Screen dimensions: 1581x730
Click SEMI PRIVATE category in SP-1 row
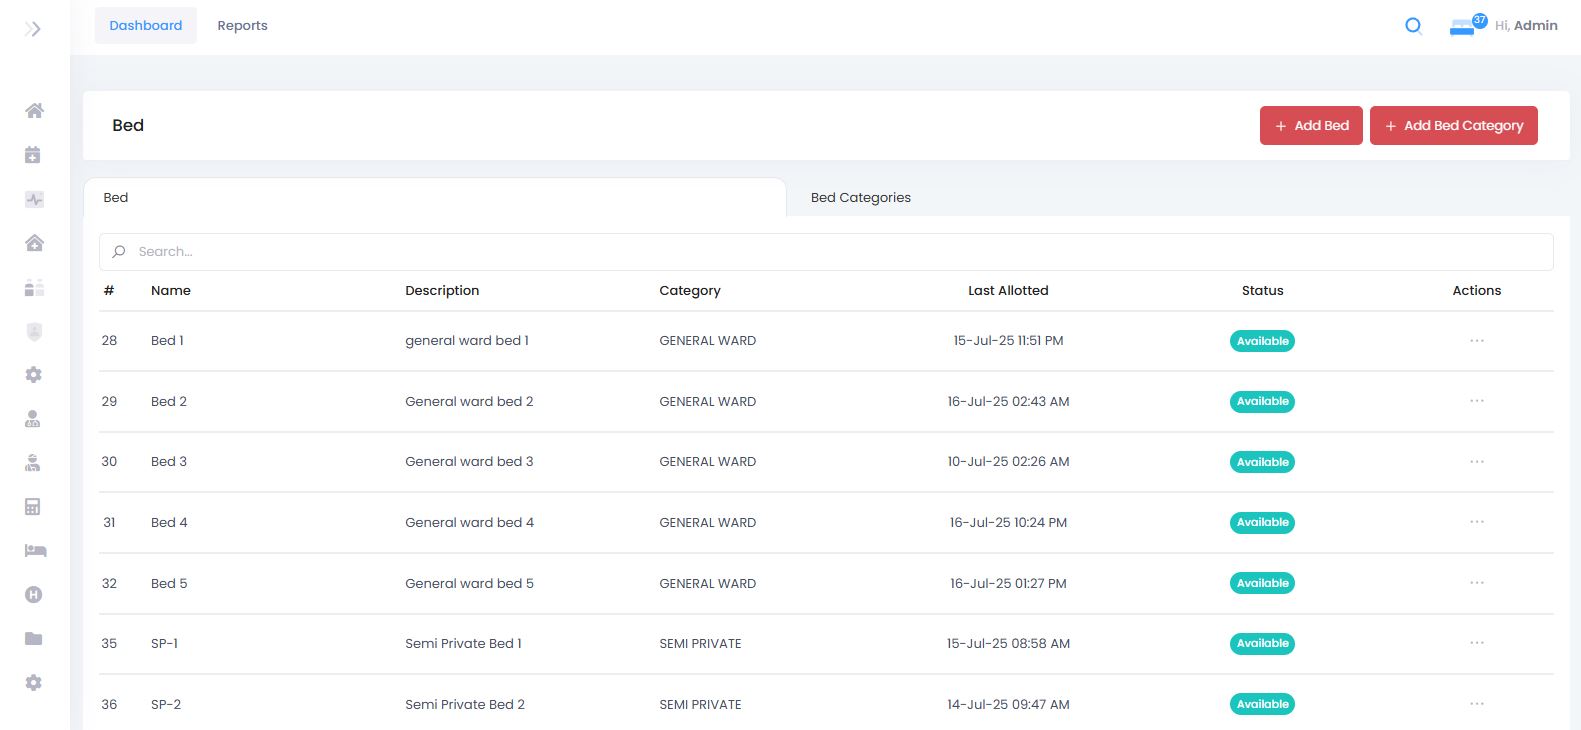(x=700, y=644)
